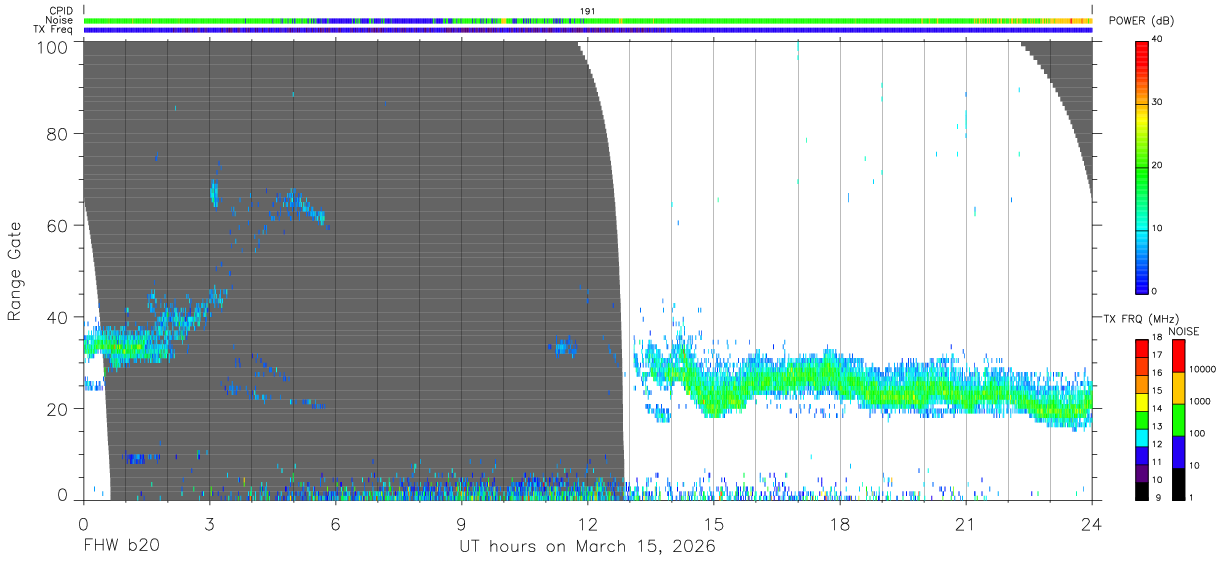
Task: Click the y-axis tick label 80
Action: pyautogui.click(x=59, y=134)
